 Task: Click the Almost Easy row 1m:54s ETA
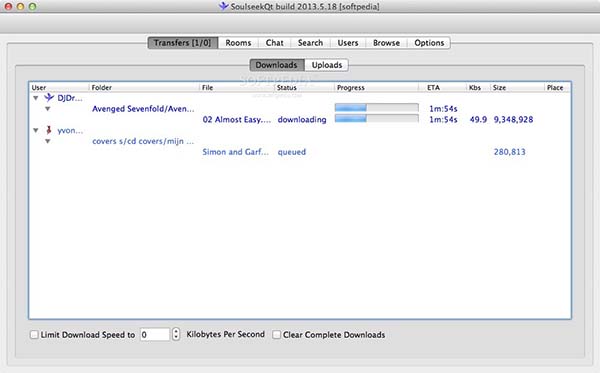click(x=443, y=119)
